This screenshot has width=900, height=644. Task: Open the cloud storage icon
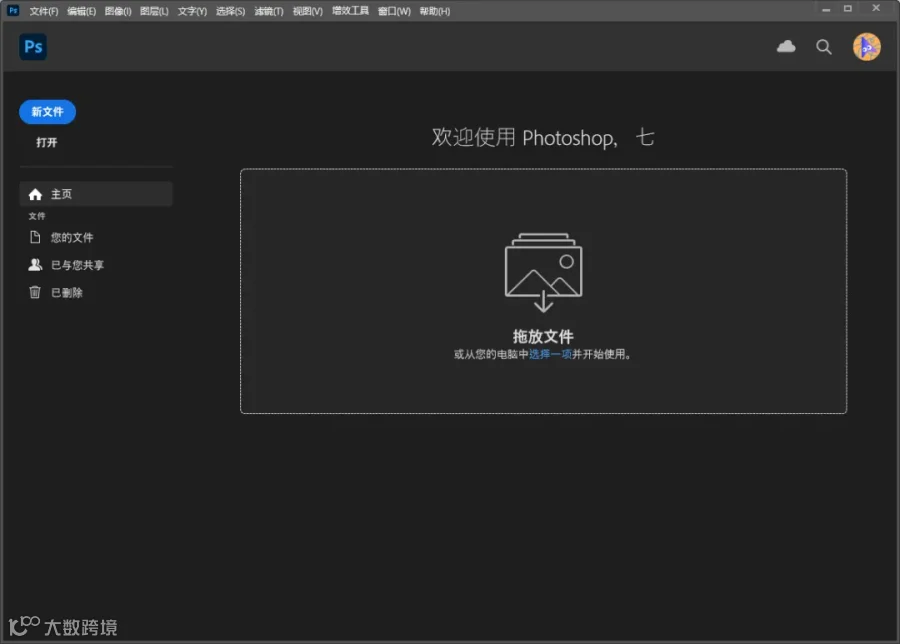point(786,46)
